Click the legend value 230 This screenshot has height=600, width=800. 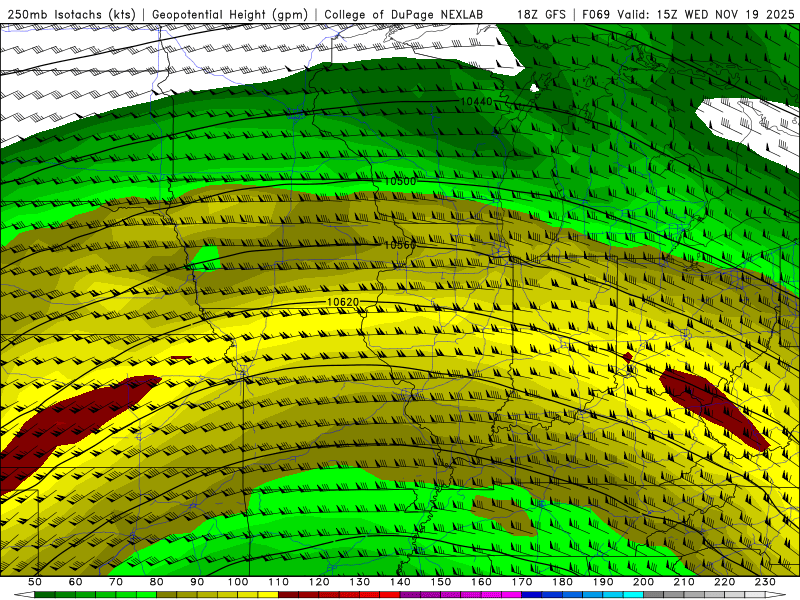(x=765, y=582)
